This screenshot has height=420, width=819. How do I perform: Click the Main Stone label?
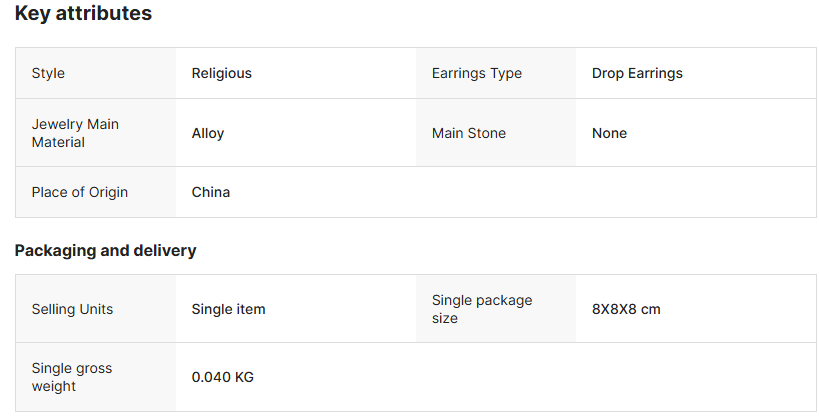(469, 133)
